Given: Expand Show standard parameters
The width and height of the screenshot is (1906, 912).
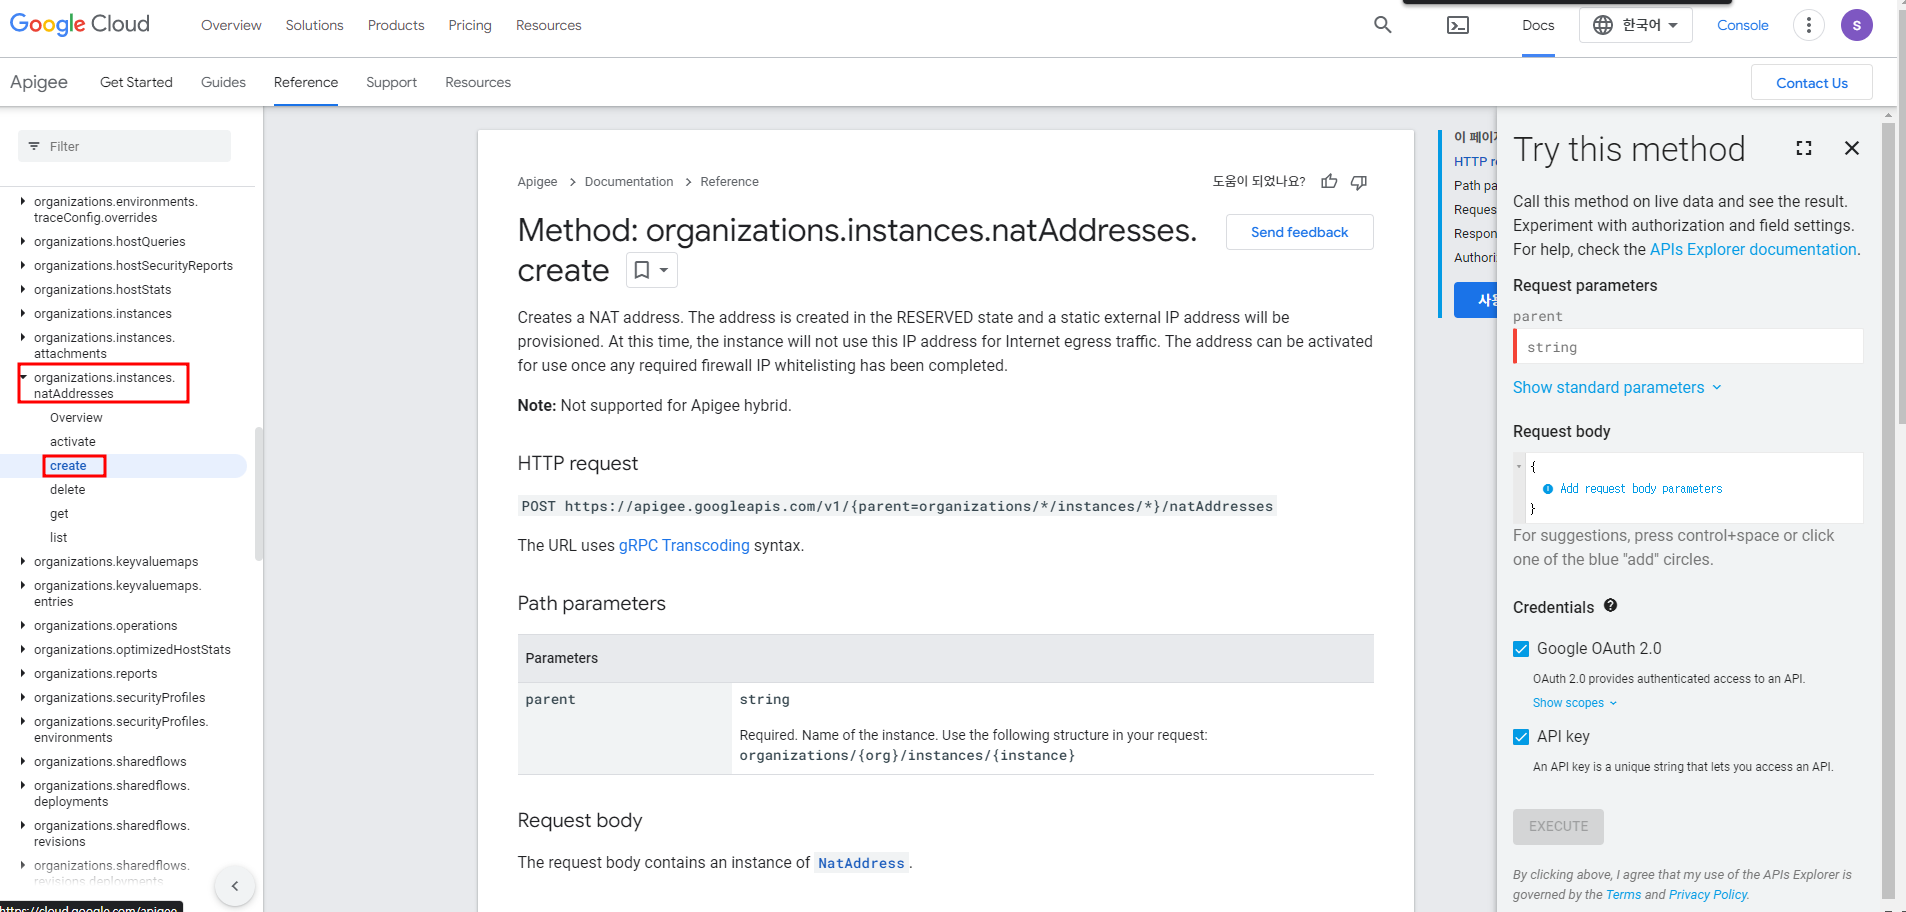Looking at the screenshot, I should pyautogui.click(x=1617, y=388).
